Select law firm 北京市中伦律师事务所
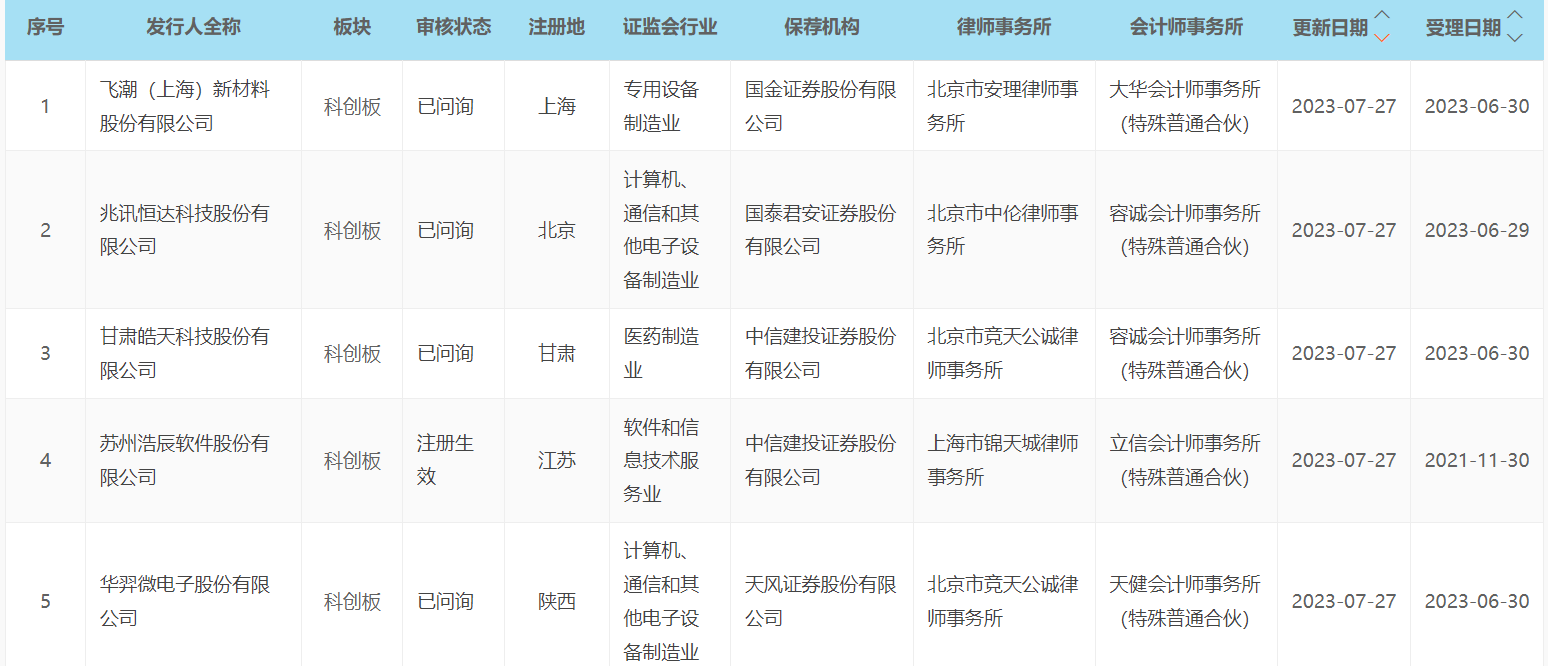The width and height of the screenshot is (1548, 666). coord(1003,230)
